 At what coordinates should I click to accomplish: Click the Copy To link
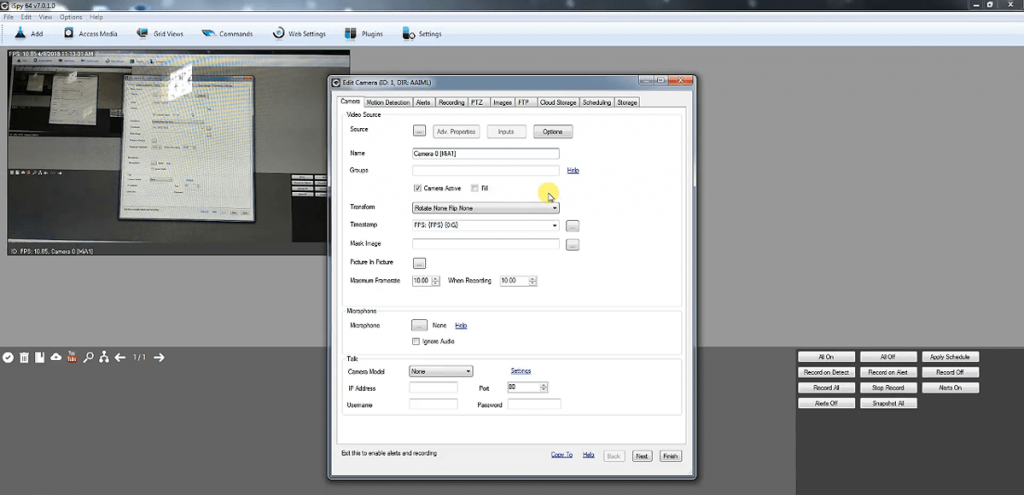[562, 455]
